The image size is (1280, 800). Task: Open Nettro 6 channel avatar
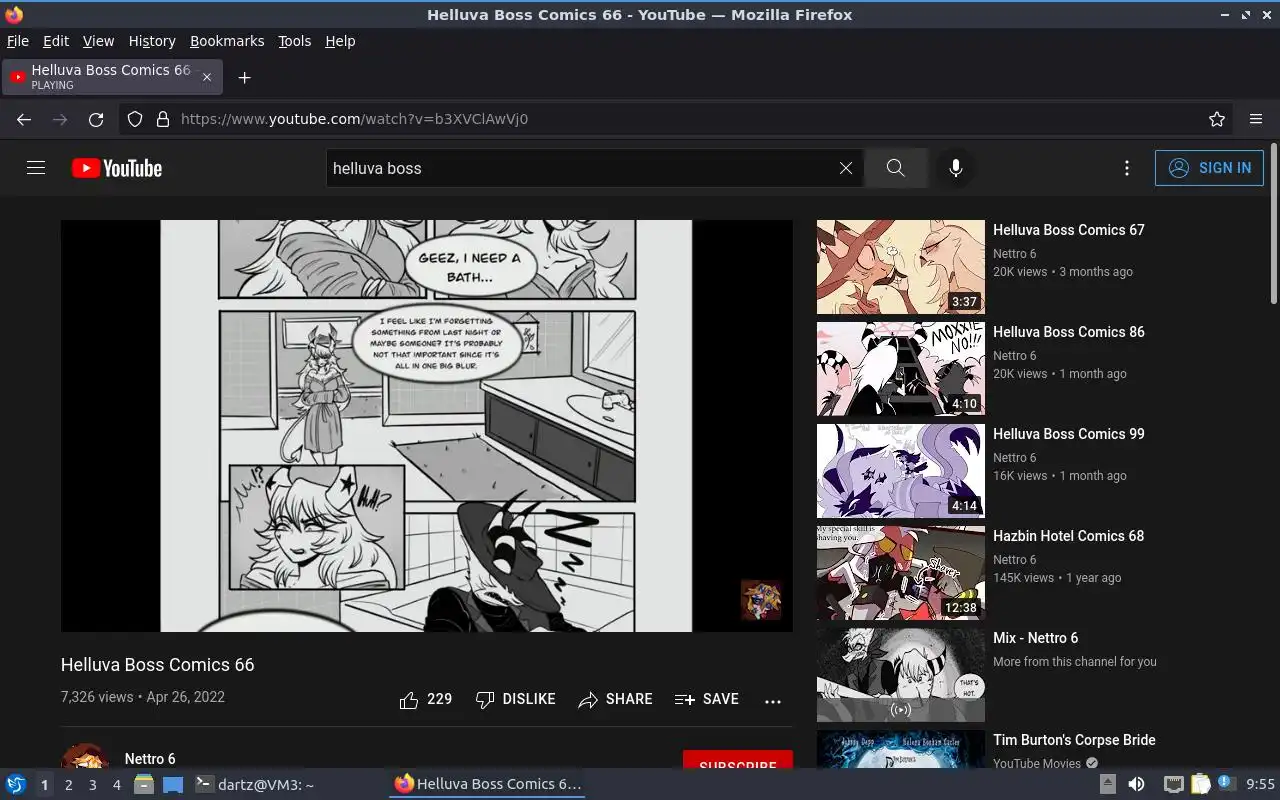point(85,756)
